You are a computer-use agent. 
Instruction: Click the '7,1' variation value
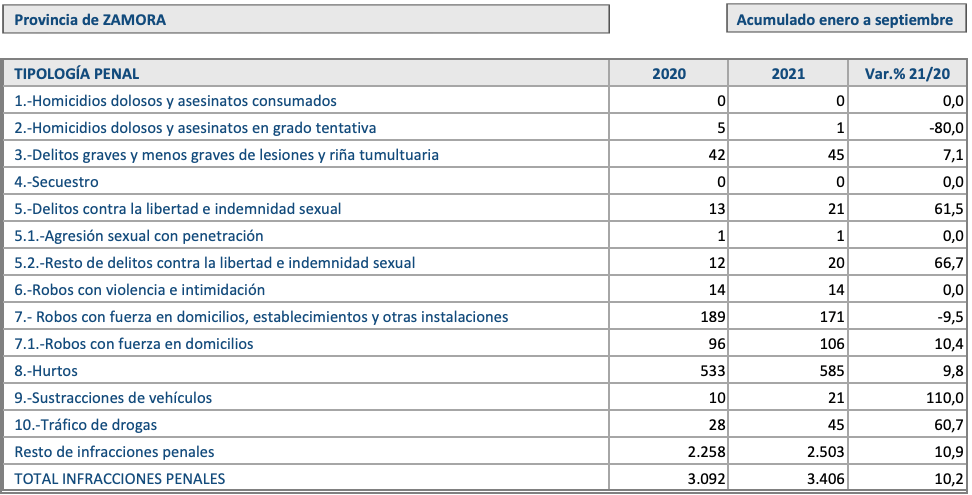(x=952, y=154)
